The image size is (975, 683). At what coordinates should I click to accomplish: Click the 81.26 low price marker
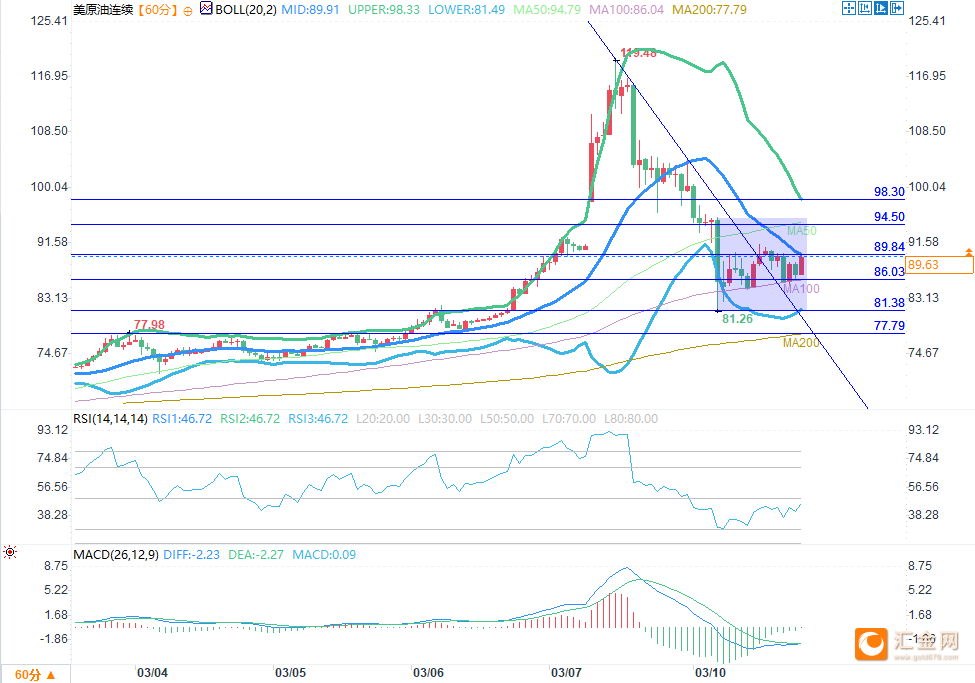737,318
